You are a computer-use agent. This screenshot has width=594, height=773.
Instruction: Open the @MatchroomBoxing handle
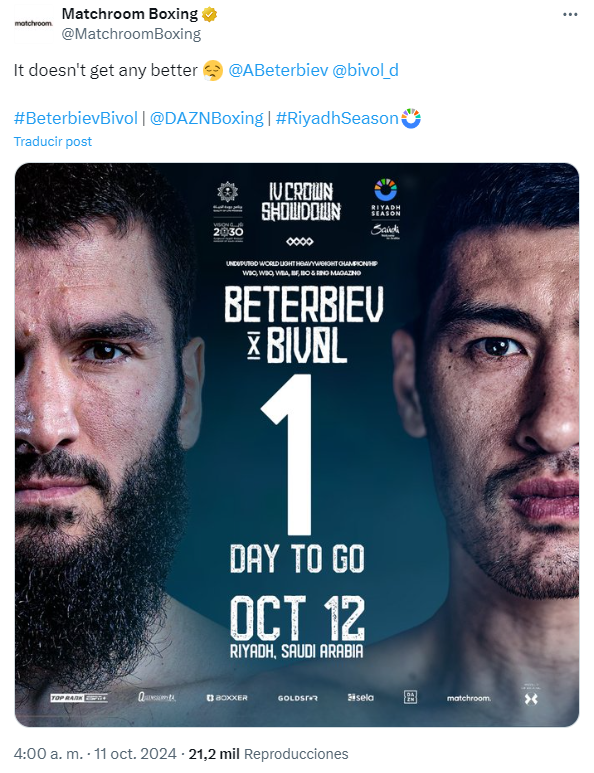click(131, 34)
